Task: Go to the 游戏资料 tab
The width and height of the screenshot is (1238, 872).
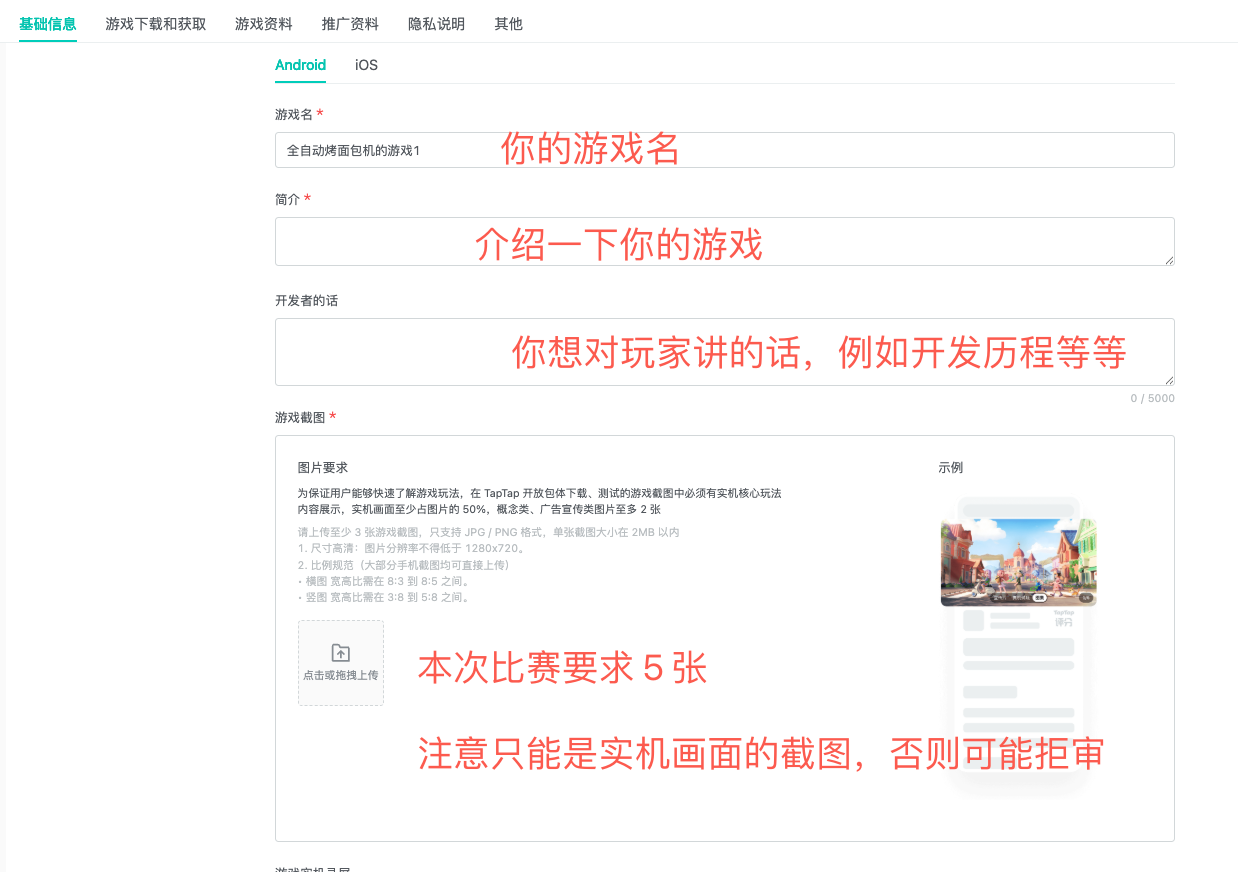Action: 264,24
